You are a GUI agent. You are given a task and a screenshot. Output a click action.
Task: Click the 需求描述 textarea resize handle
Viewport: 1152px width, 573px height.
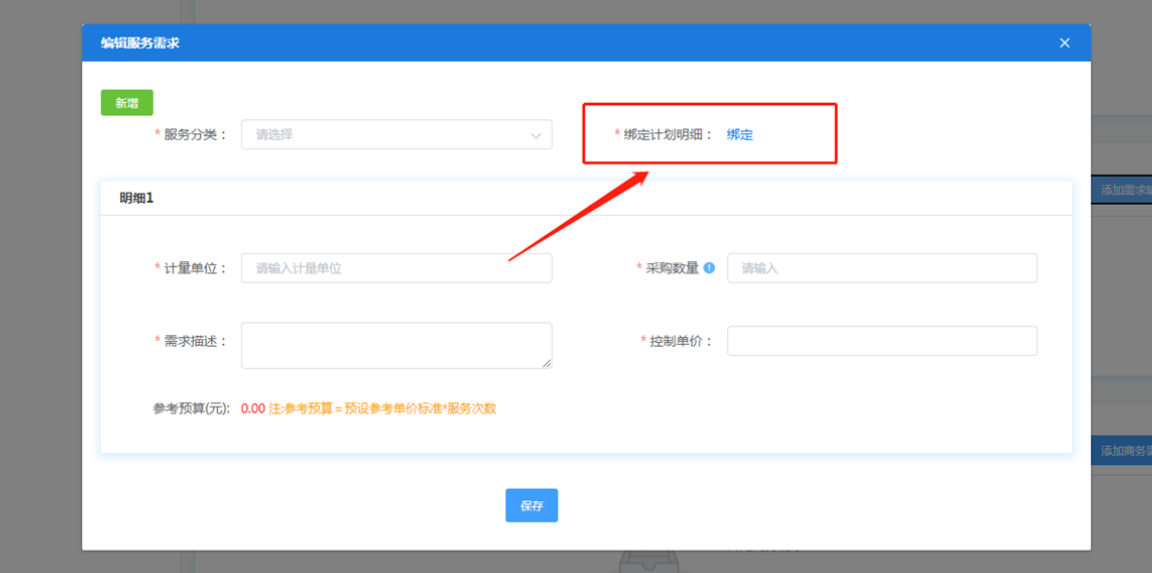click(x=546, y=363)
